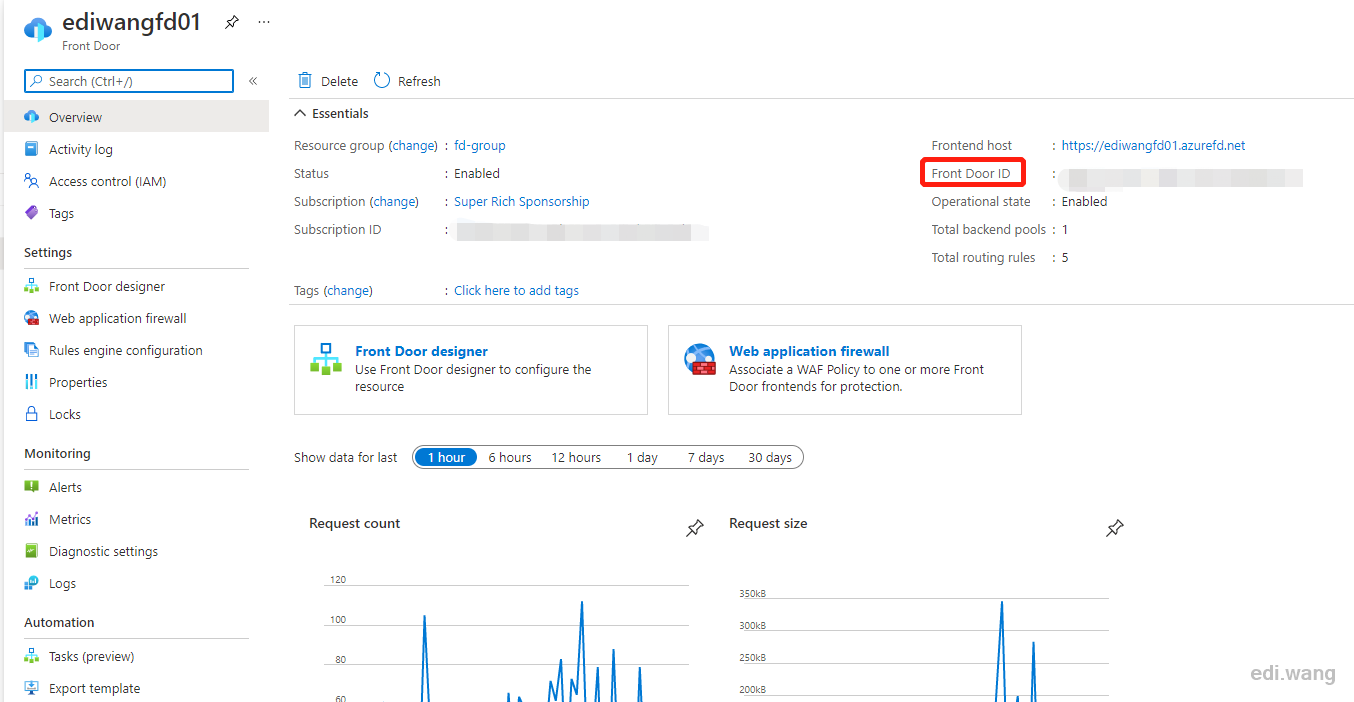Click the Diagnostic settings icon
The width and height of the screenshot is (1354, 702).
pos(31,551)
